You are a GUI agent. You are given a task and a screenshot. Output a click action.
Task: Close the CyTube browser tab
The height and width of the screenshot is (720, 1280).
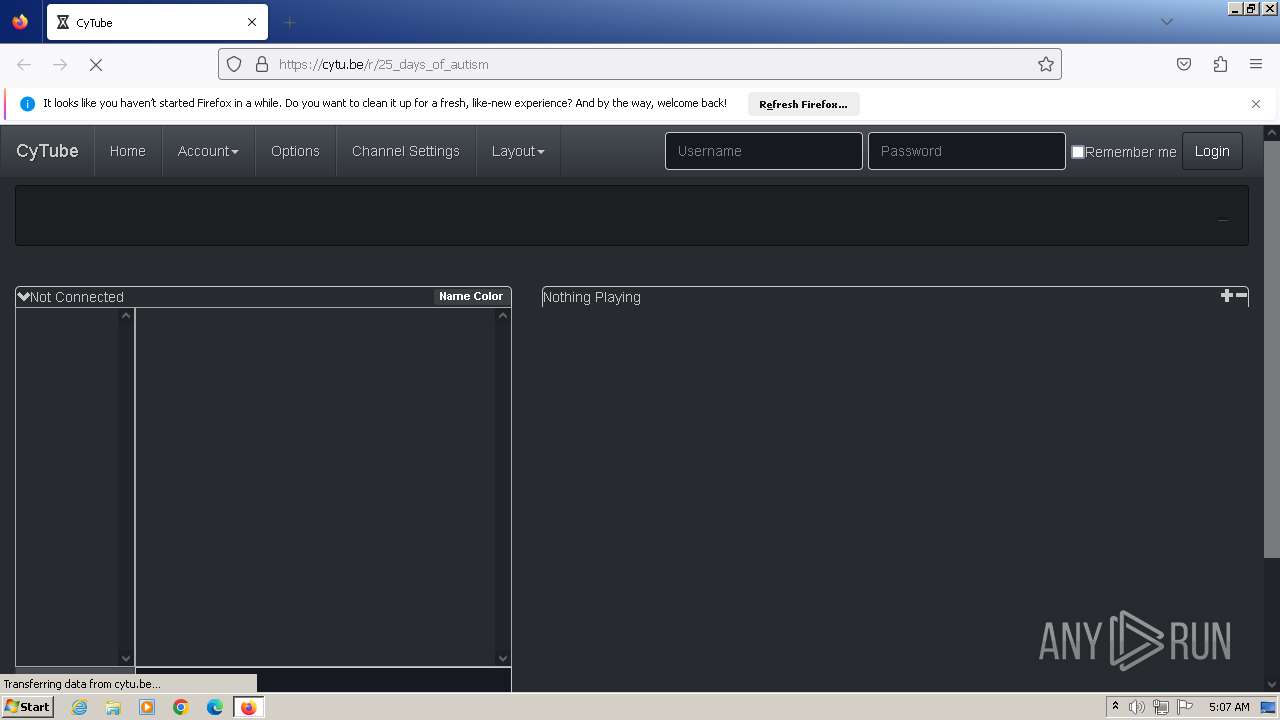252,22
